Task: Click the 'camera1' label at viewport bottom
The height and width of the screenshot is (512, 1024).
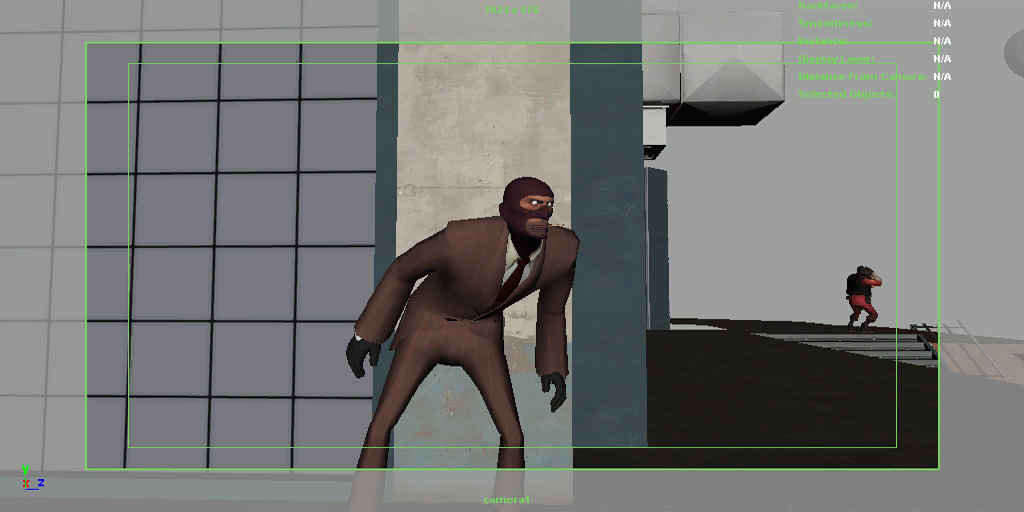Action: tap(507, 500)
